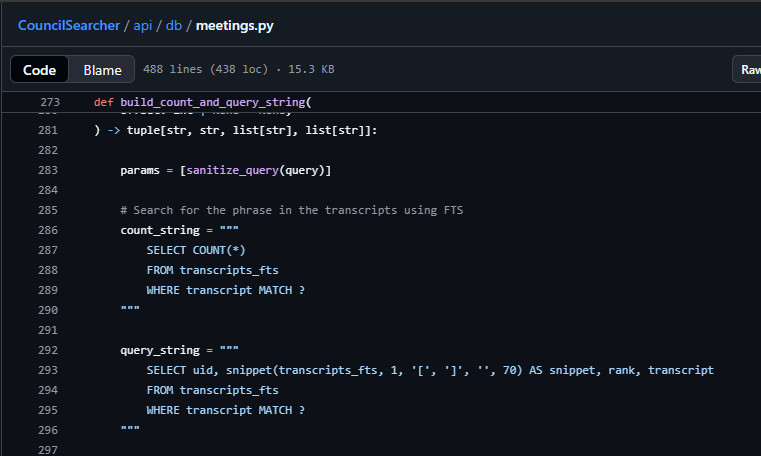The width and height of the screenshot is (761, 456).
Task: Select line number 293
Action: coord(48,370)
